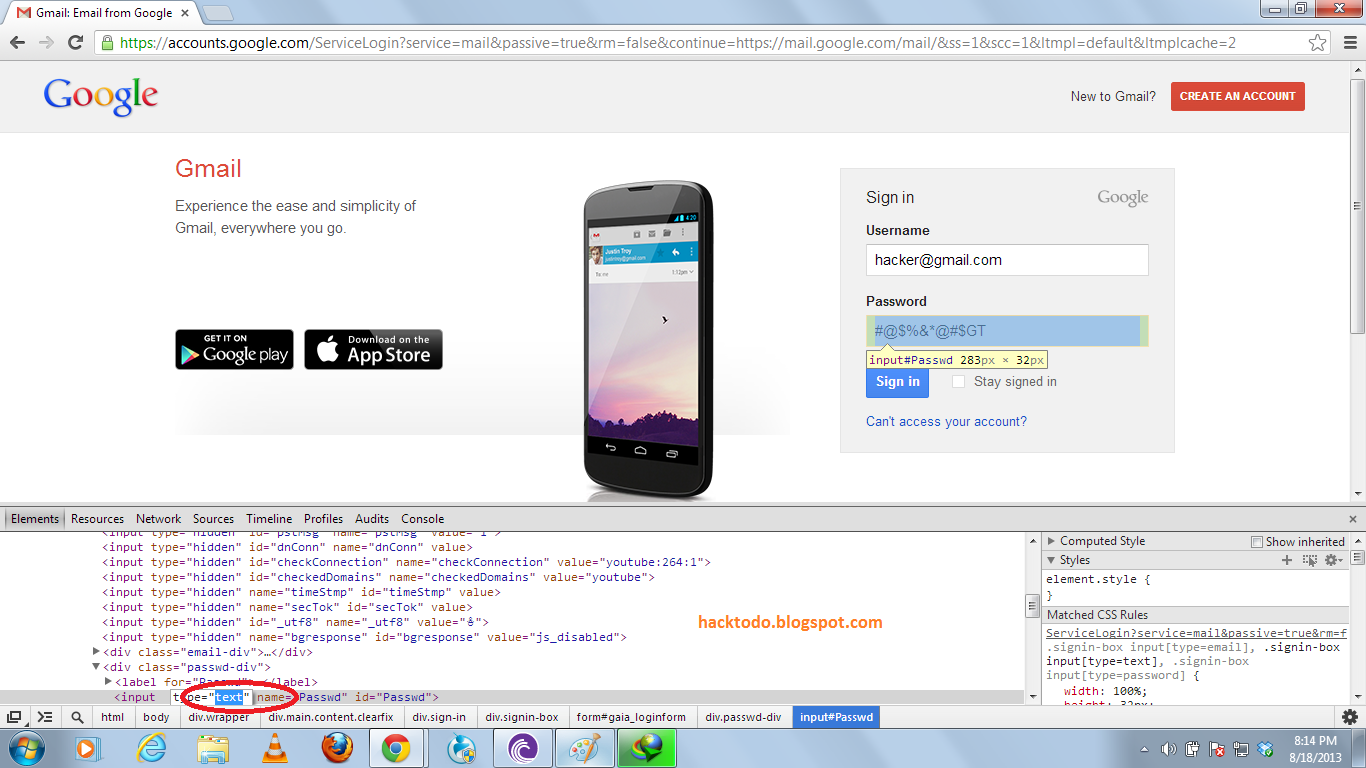This screenshot has width=1366, height=768.
Task: Select the html breadcrumb
Action: (112, 717)
